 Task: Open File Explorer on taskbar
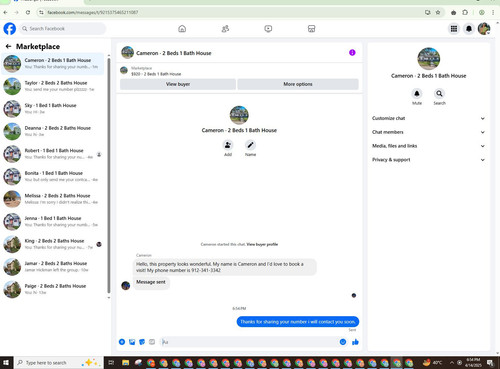pos(126,362)
